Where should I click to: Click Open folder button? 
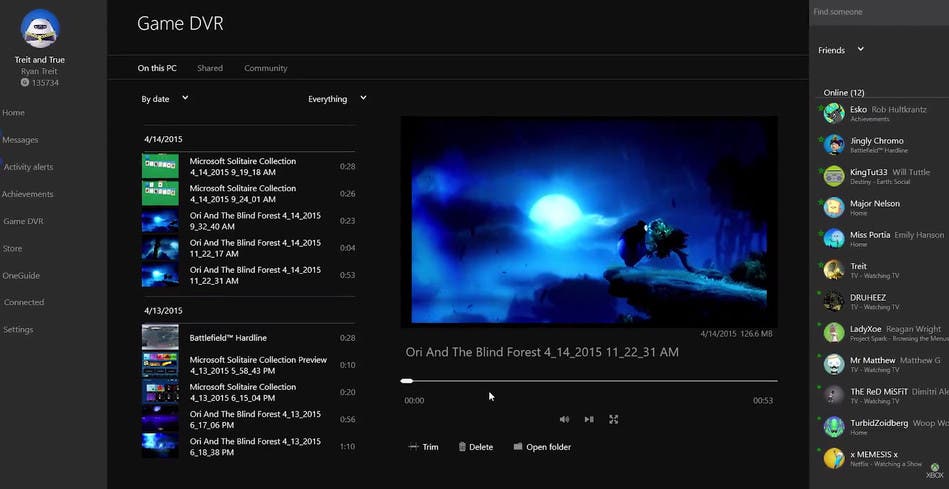point(542,447)
